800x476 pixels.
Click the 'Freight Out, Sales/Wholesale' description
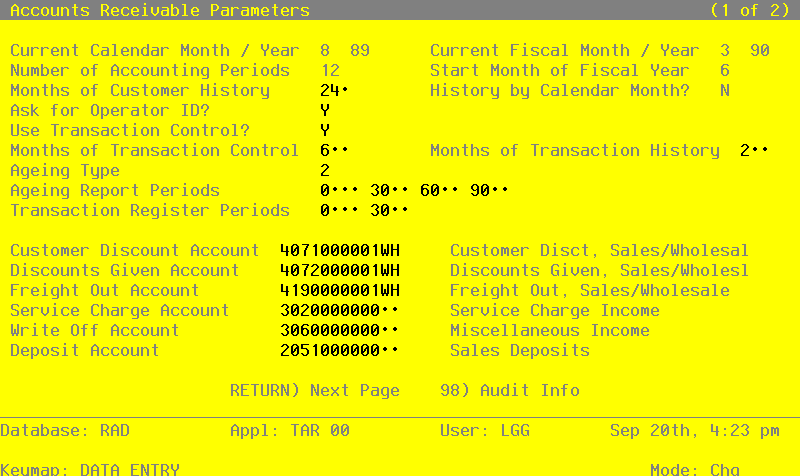pos(590,290)
